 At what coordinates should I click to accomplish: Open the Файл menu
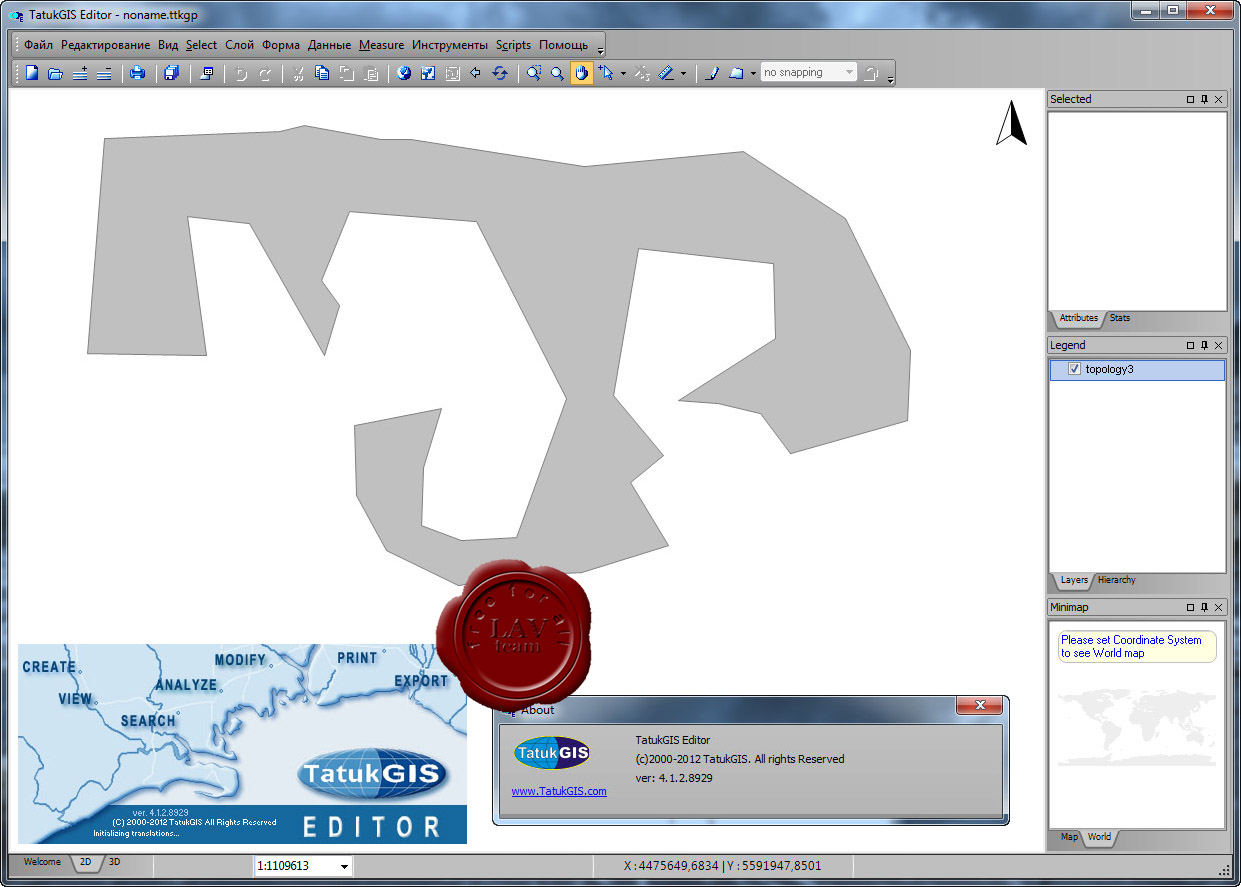[39, 45]
